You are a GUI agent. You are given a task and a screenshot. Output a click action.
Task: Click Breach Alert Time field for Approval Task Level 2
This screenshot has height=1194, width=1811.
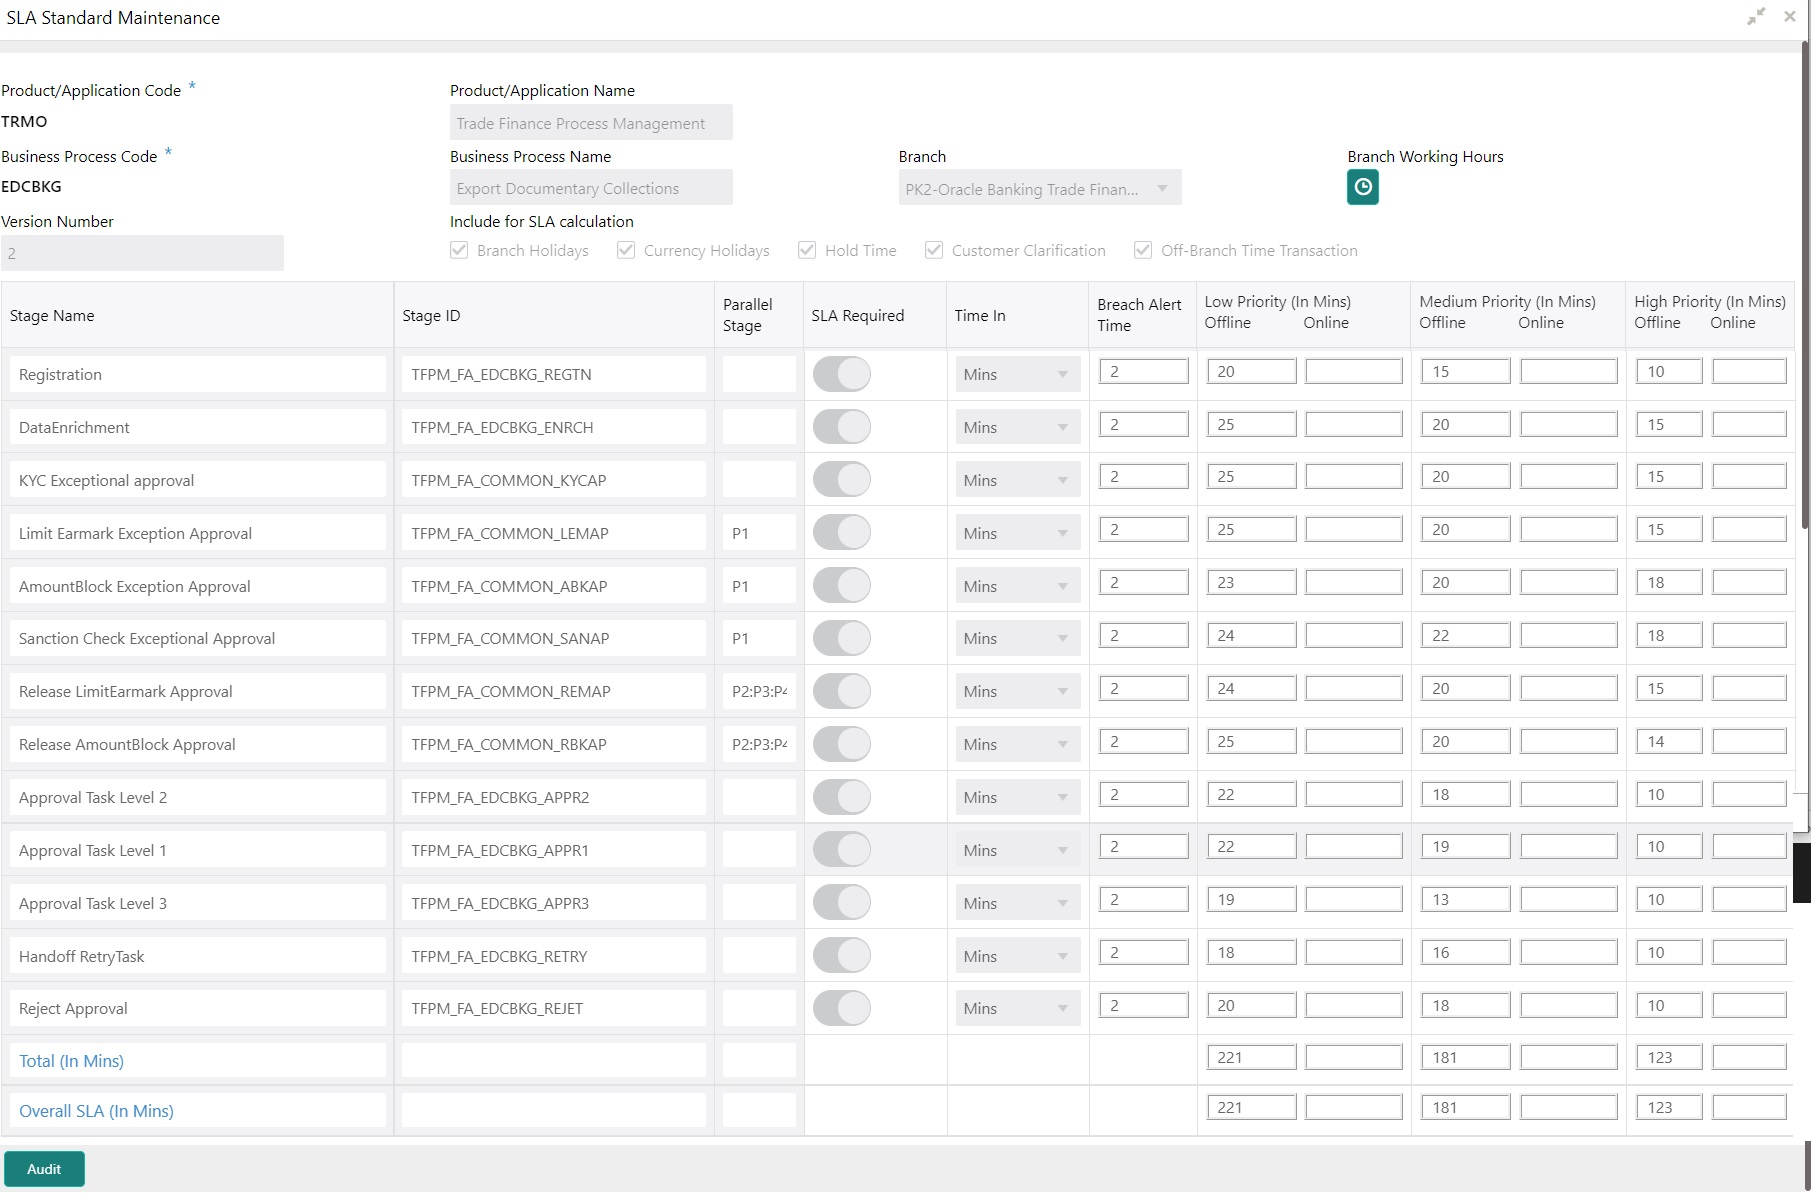click(1144, 794)
